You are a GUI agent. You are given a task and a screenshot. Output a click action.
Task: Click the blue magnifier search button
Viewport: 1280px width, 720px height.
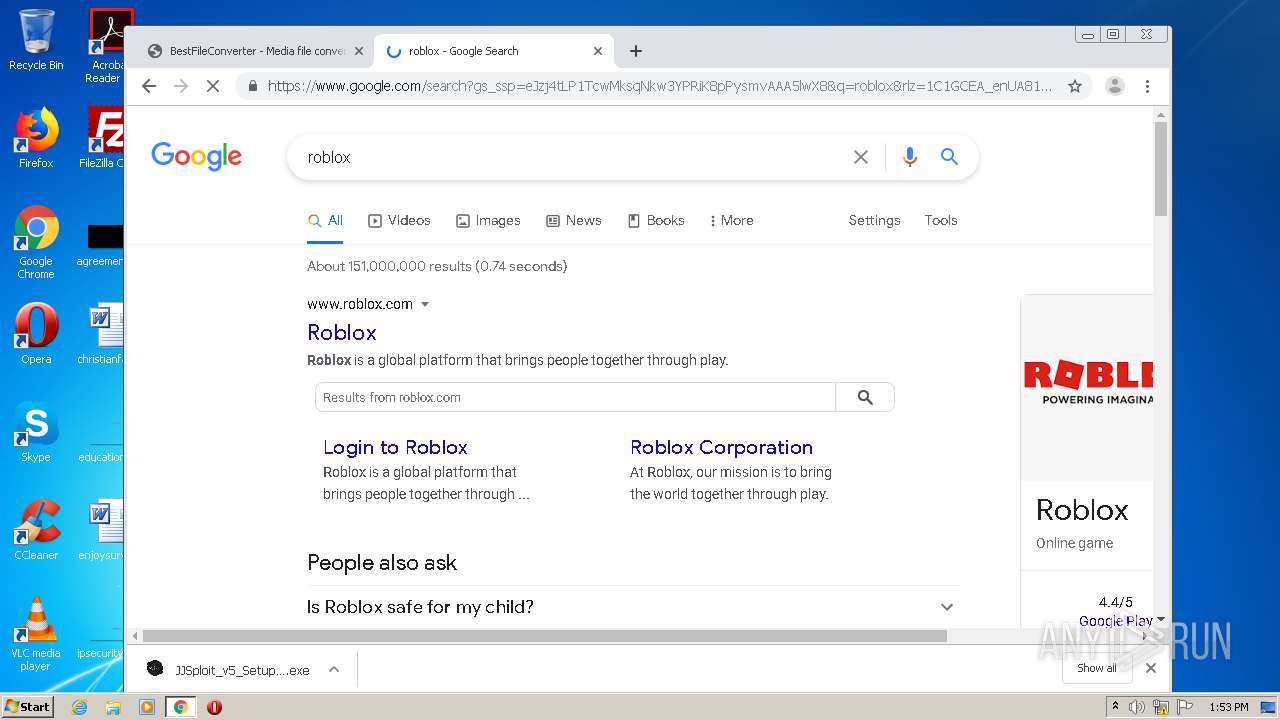coord(949,157)
